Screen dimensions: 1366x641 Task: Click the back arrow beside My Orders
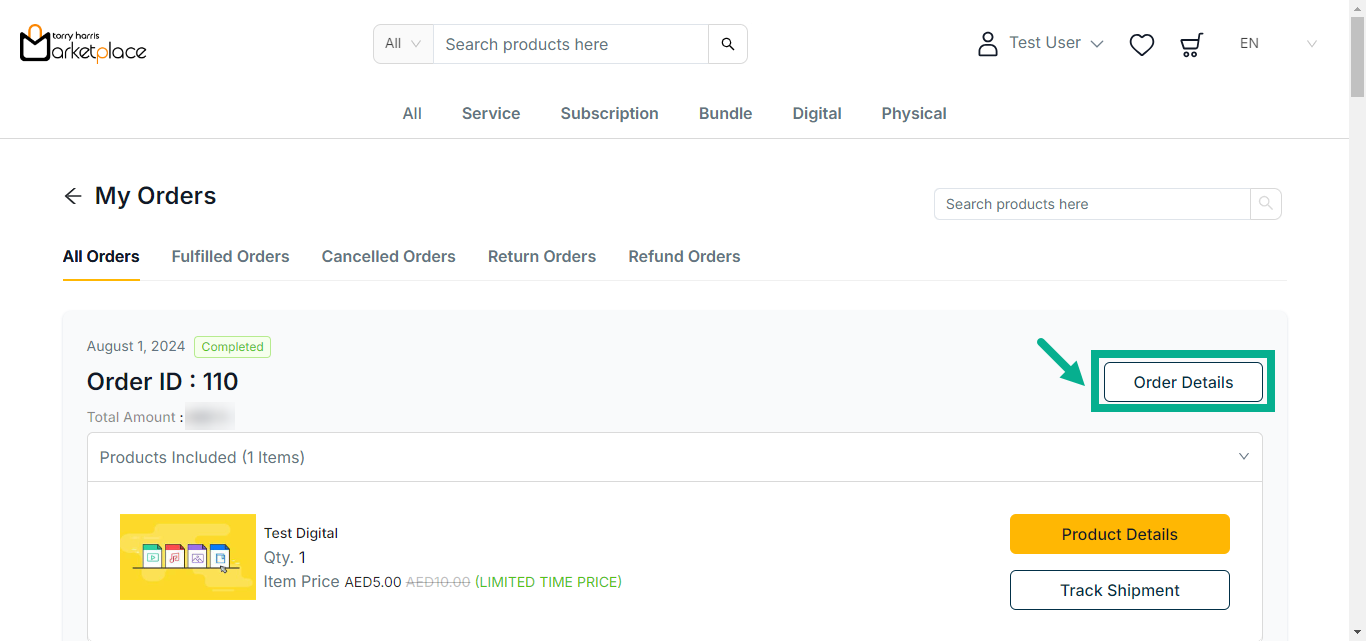tap(72, 196)
